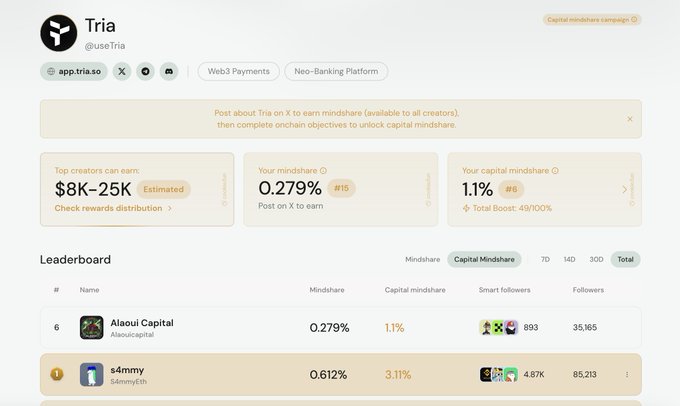Open the s4mmy profile name
The image size is (680, 406).
pyautogui.click(x=127, y=370)
